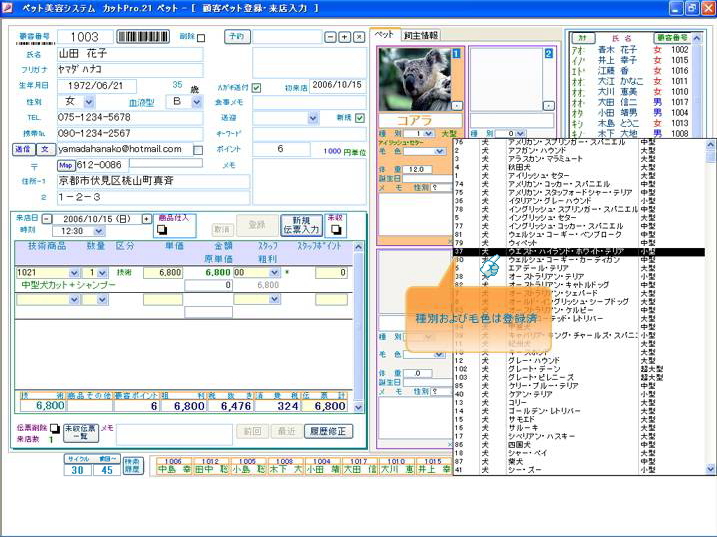Click into the TEL field 075-1234-5678
Screen dimensions: 717x538
130,117
